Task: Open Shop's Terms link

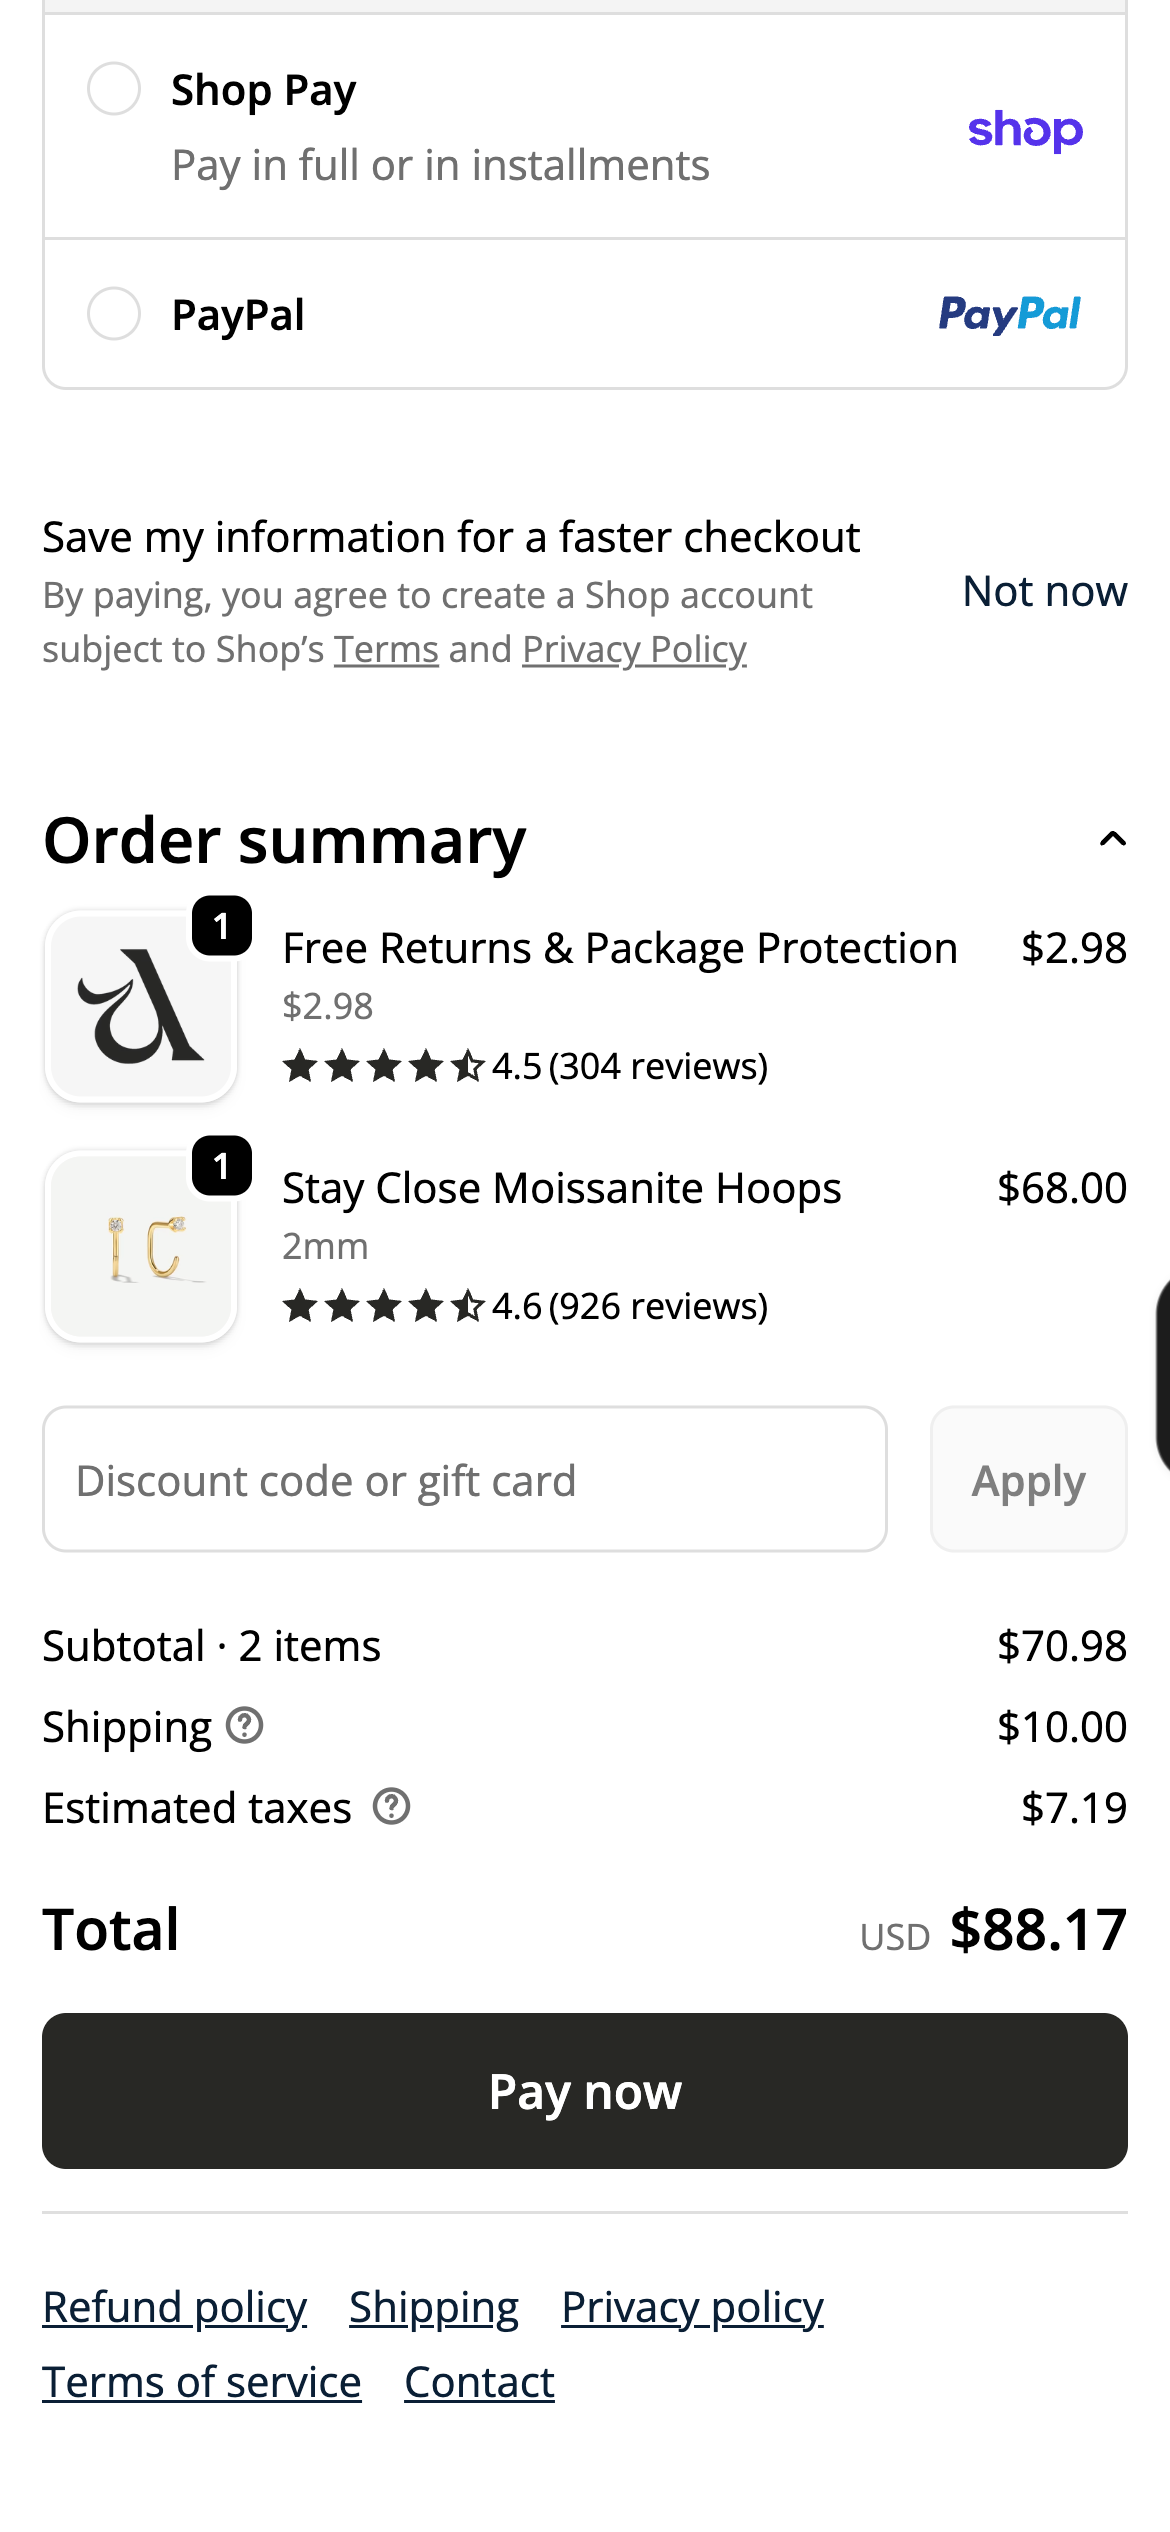Action: 386,650
